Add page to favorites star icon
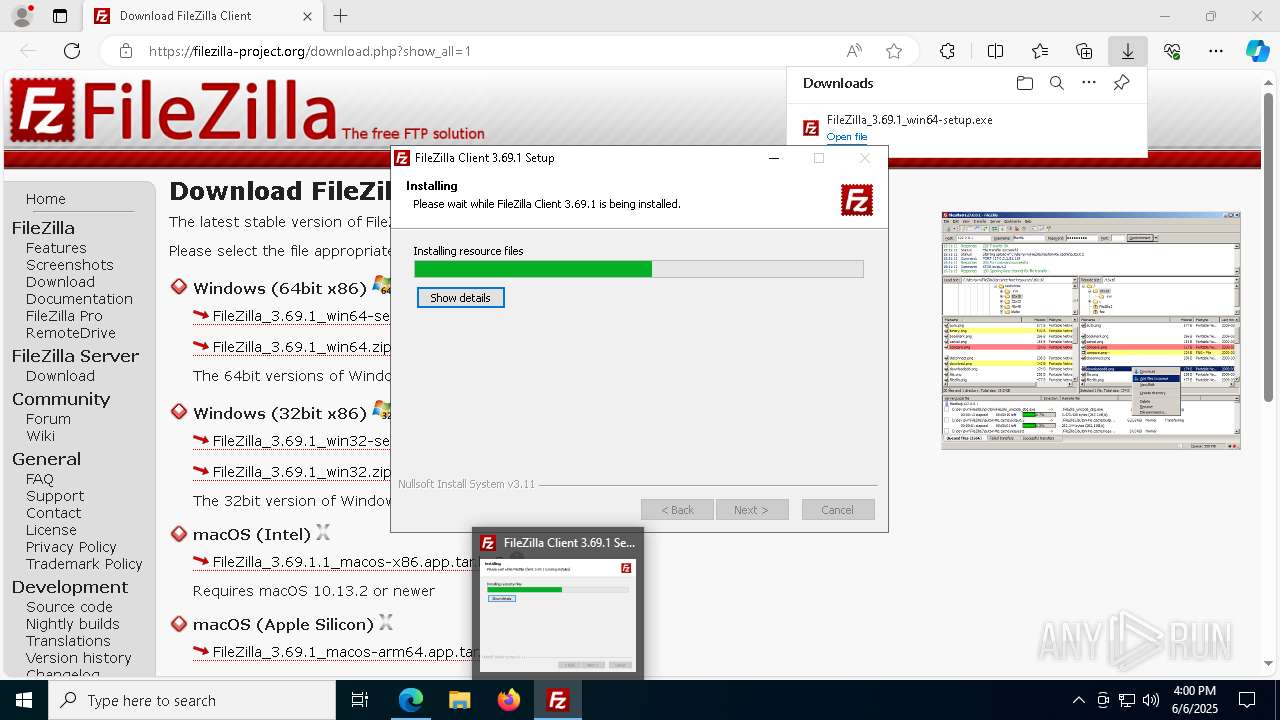The image size is (1280, 720). pyautogui.click(x=894, y=51)
